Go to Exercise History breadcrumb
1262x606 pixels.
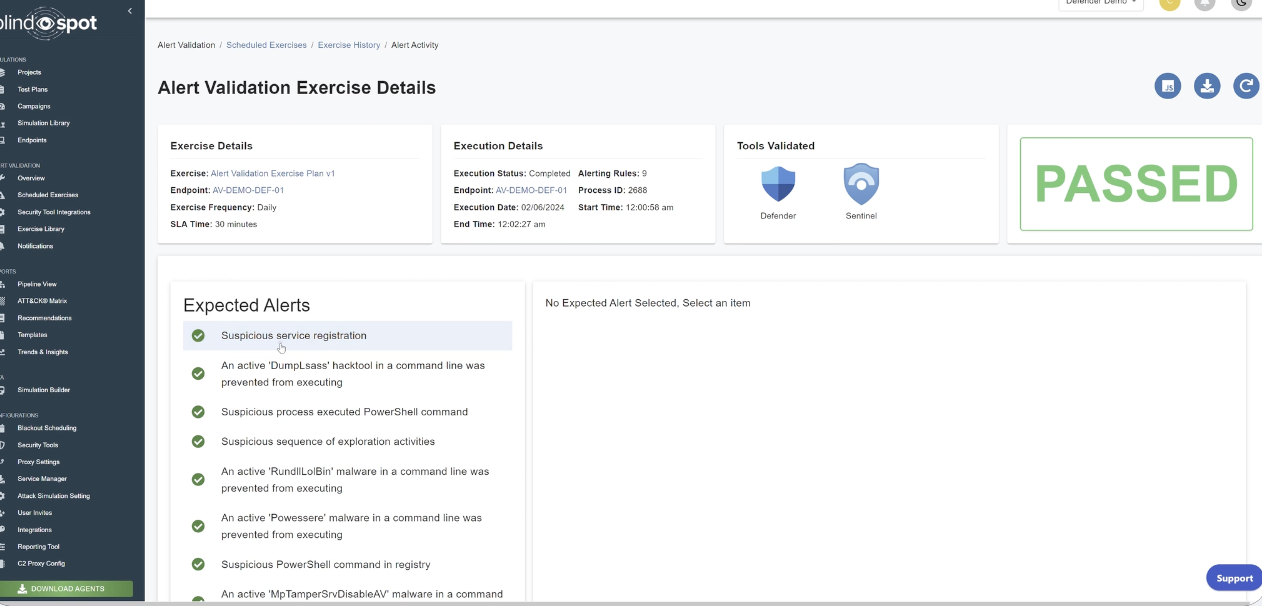click(x=349, y=45)
